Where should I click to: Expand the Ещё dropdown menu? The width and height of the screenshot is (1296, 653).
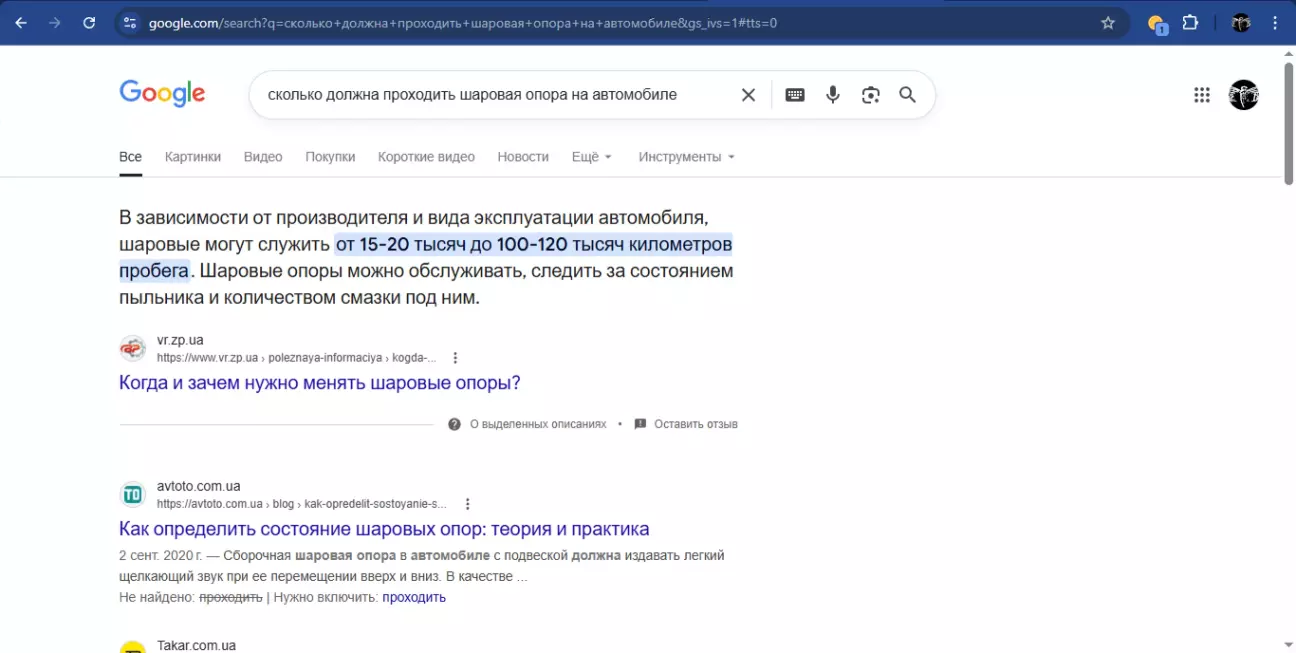click(591, 157)
